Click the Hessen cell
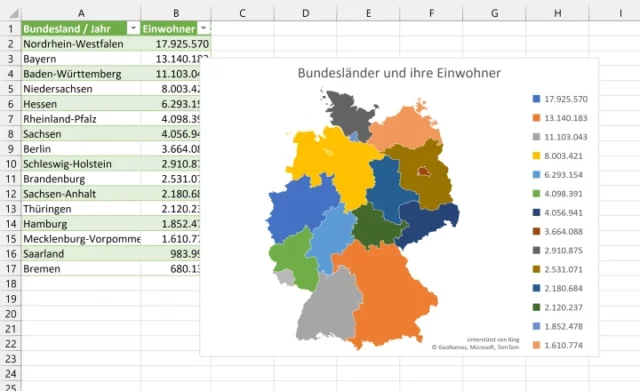Viewport: 640px width, 391px height. pos(81,104)
